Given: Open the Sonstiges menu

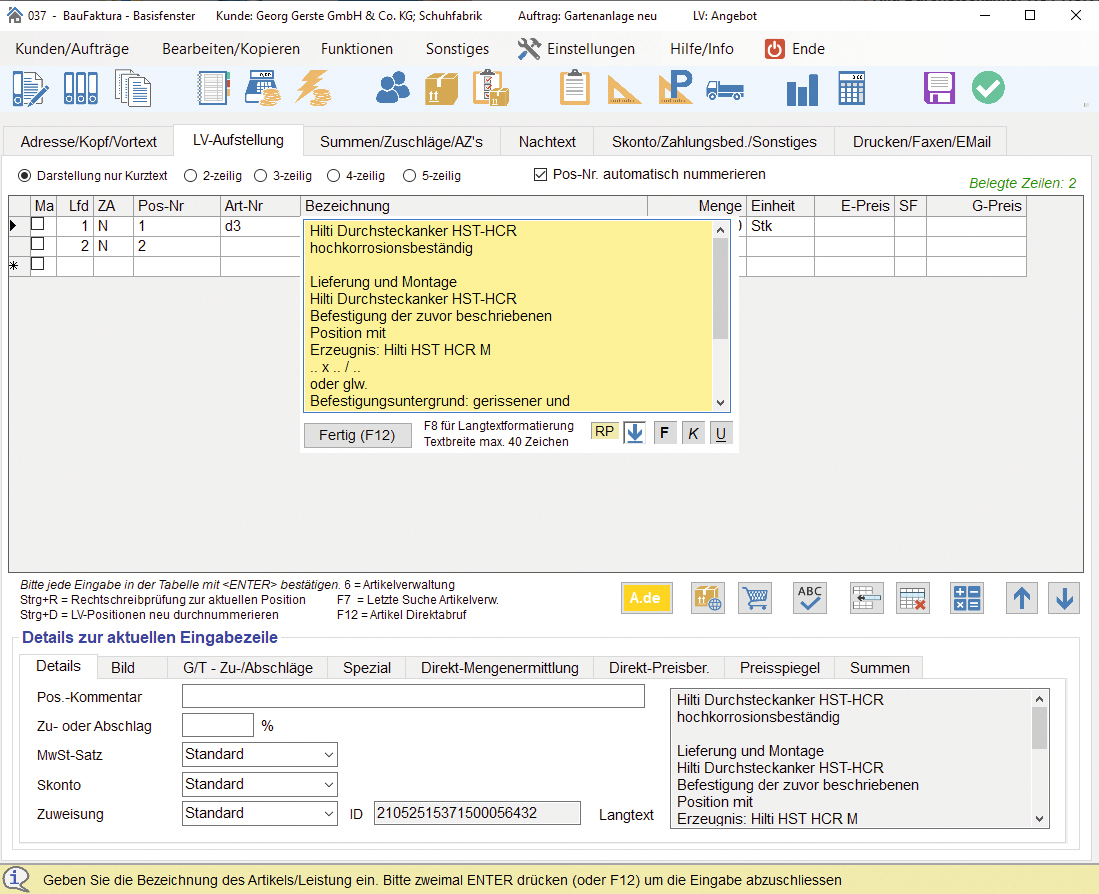Looking at the screenshot, I should [457, 49].
